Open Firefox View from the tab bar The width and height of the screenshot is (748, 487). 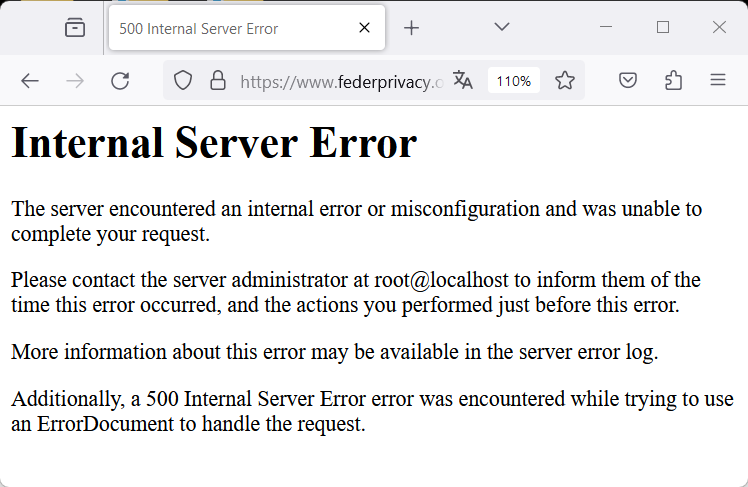point(75,28)
